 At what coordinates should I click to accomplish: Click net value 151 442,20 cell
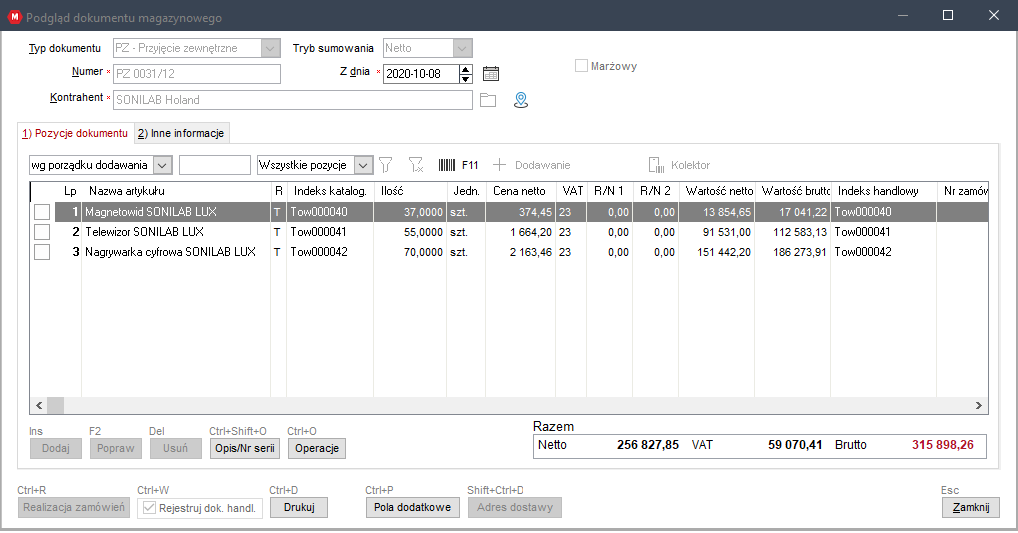pos(717,252)
